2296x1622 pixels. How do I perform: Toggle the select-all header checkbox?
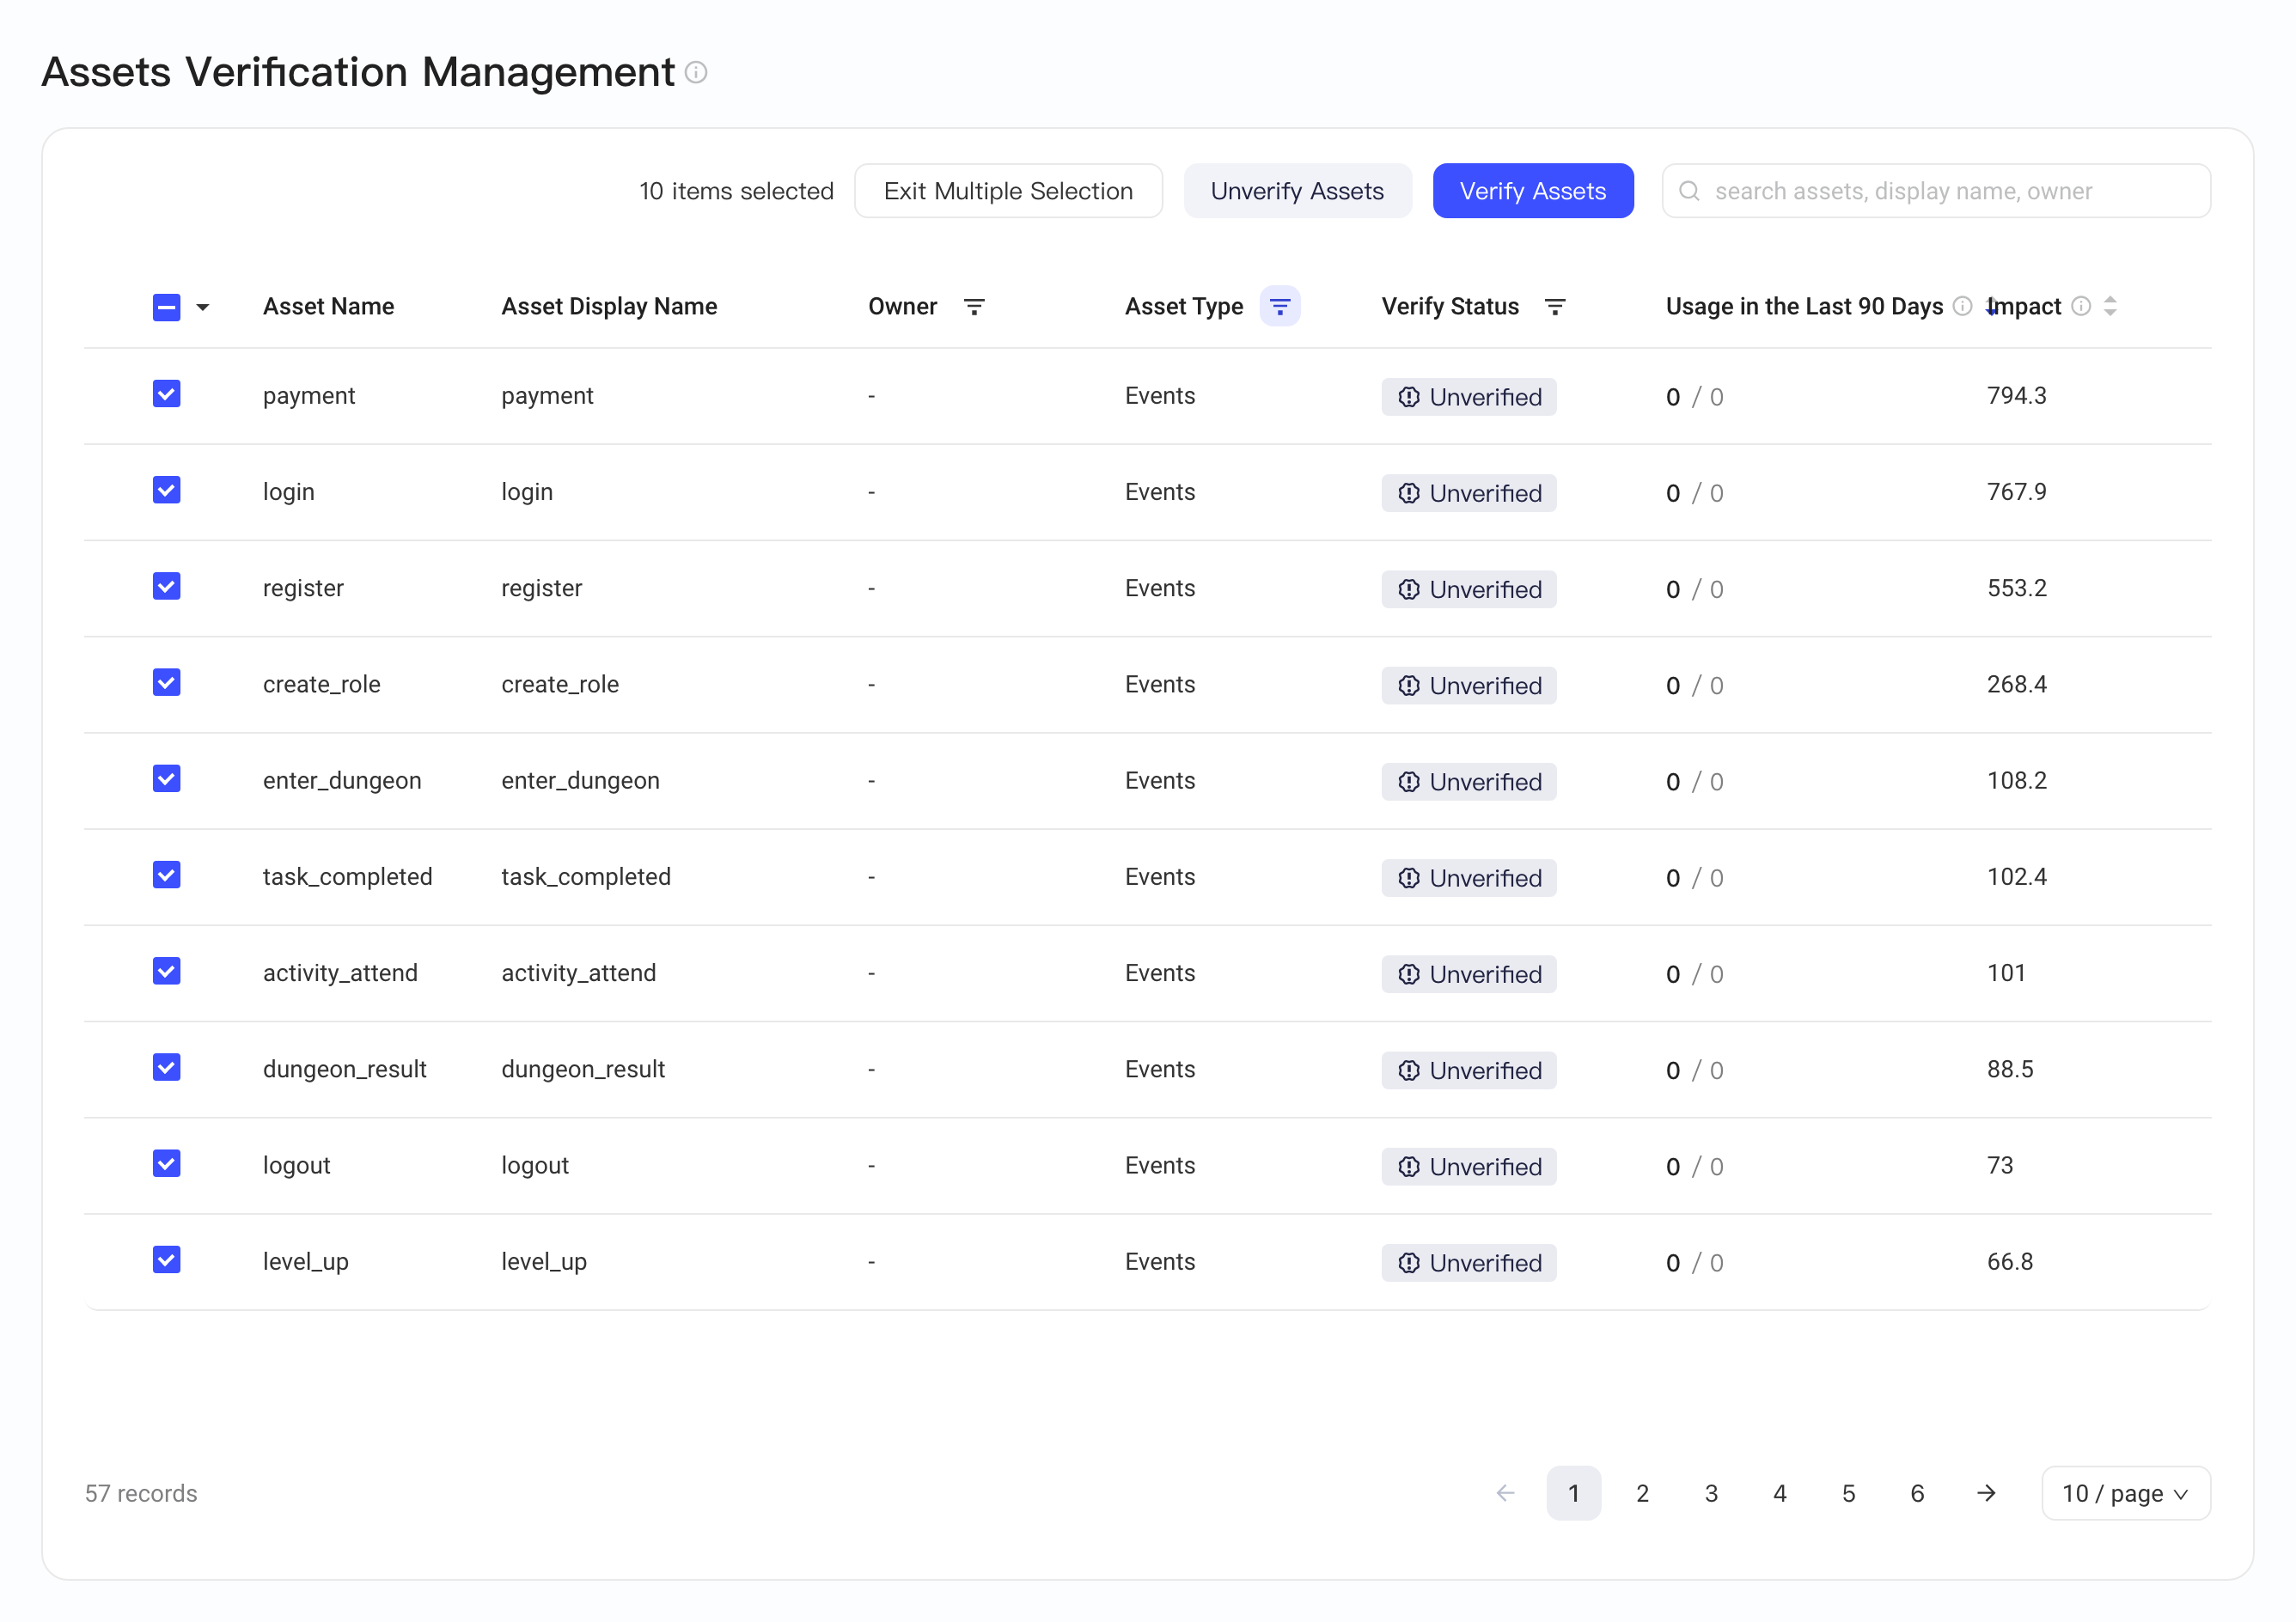[167, 307]
